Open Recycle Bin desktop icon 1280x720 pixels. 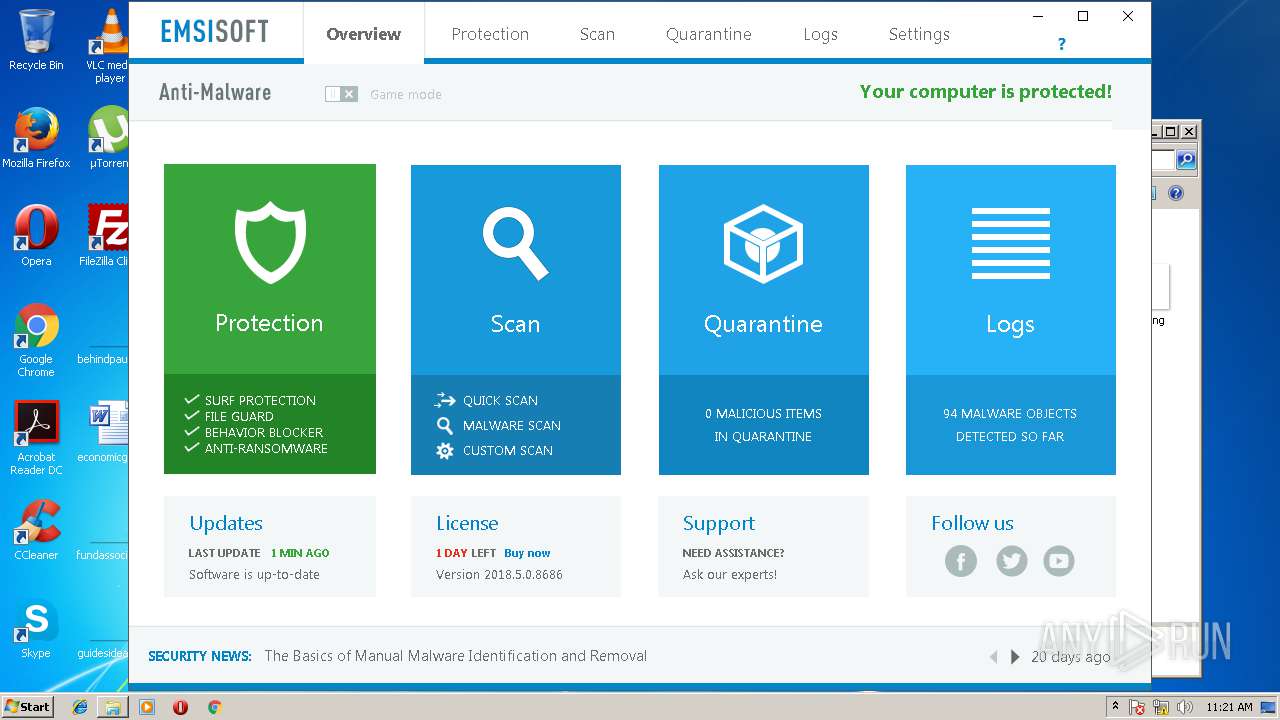[x=36, y=40]
